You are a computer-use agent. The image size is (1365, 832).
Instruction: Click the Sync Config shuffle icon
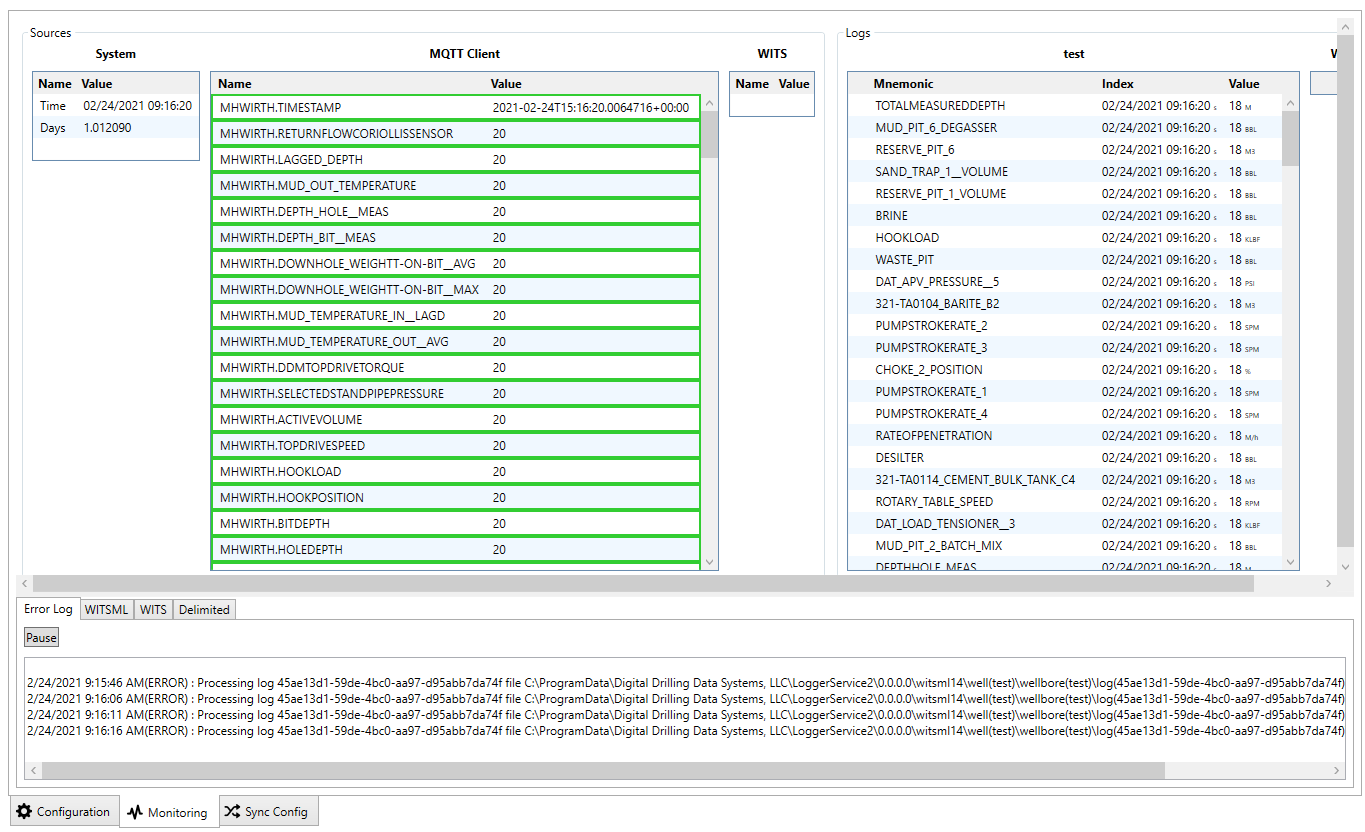(x=231, y=812)
